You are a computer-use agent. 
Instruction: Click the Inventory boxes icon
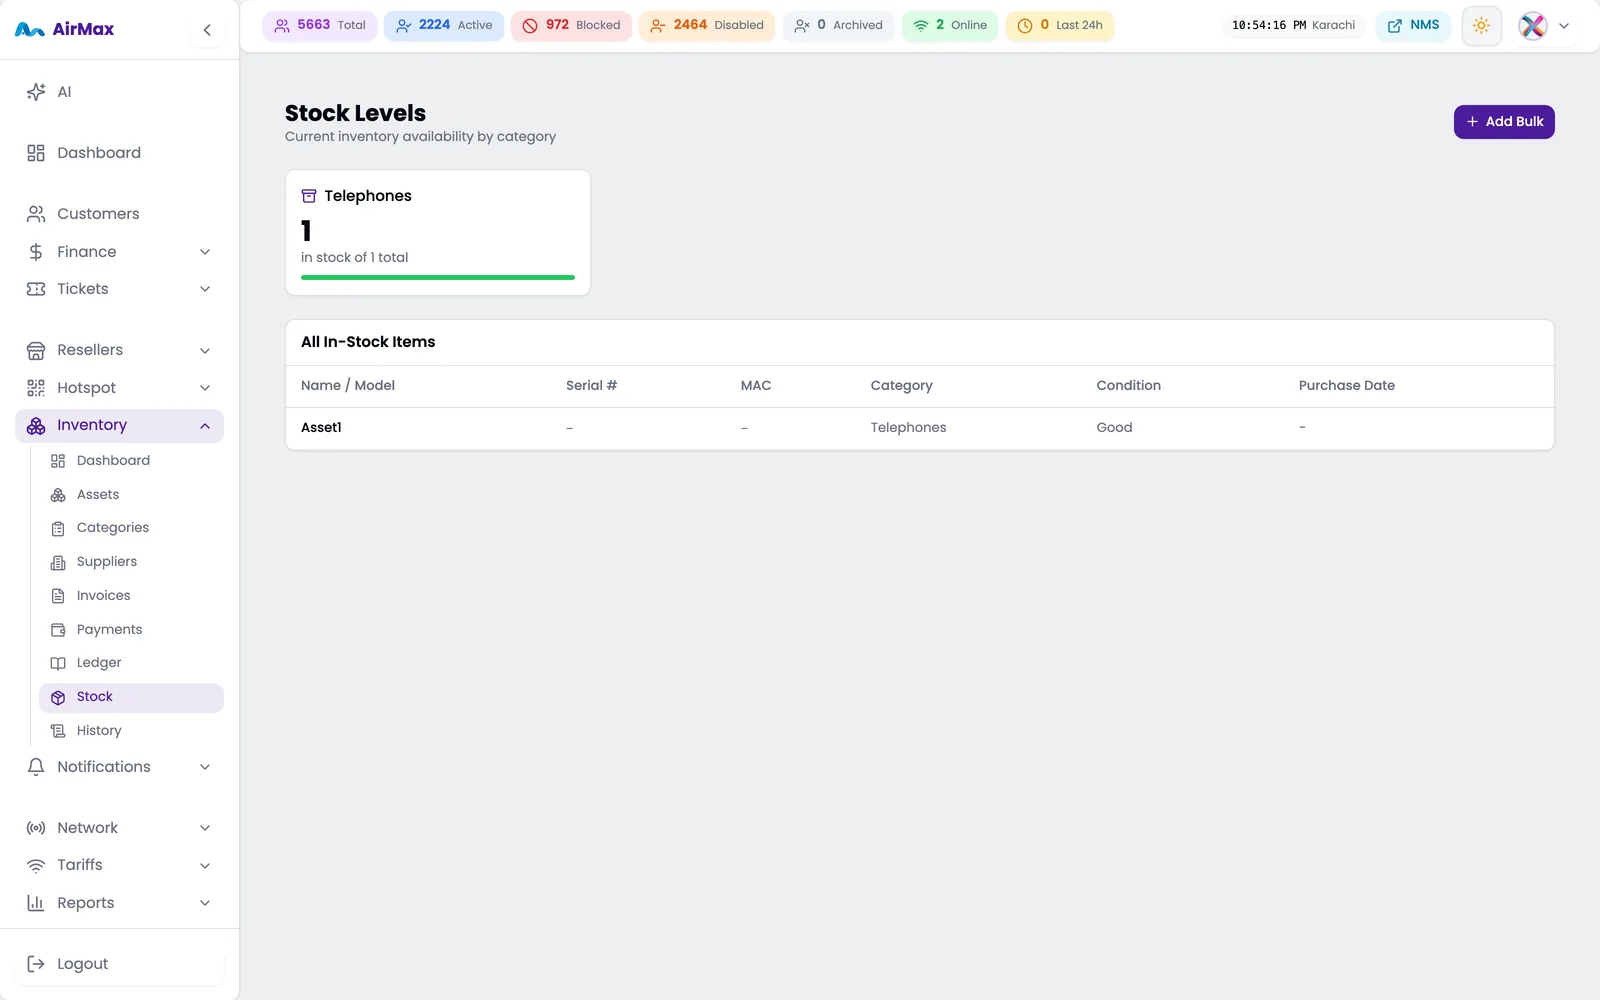pyautogui.click(x=36, y=426)
